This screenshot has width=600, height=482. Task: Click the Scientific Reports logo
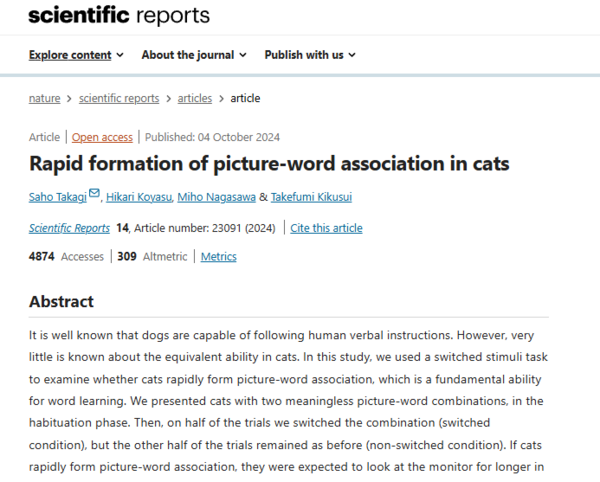(x=119, y=15)
